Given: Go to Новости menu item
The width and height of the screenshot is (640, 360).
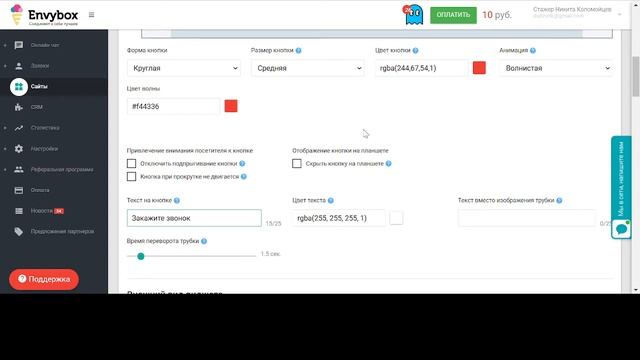Looking at the screenshot, I should pos(42,211).
